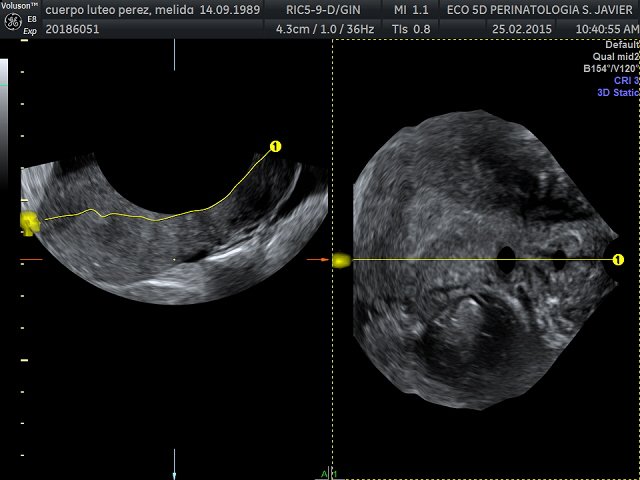The width and height of the screenshot is (640, 480).
Task: Click the green 'A' plane label at bottom
Action: tap(324, 474)
